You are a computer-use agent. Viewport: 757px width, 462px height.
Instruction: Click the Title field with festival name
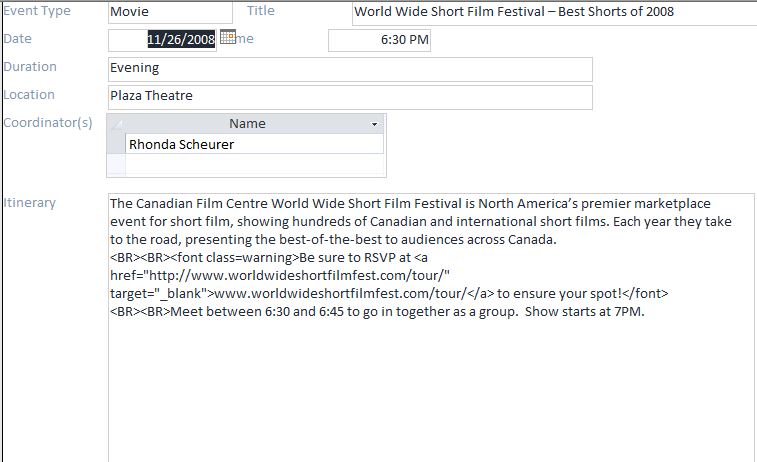[553, 12]
